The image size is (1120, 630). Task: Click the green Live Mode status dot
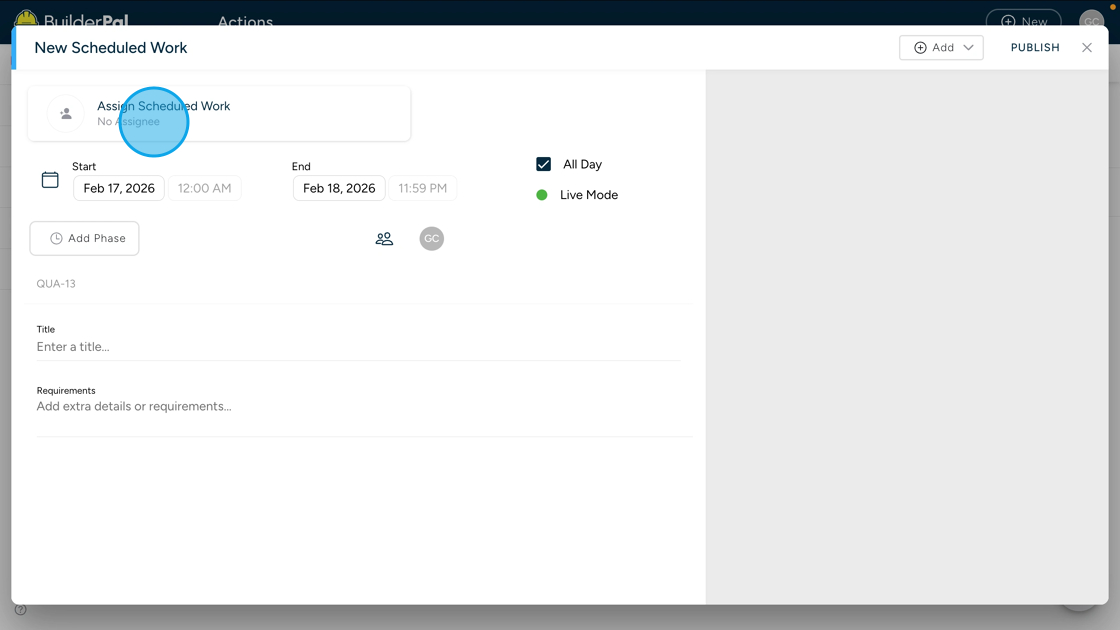click(x=543, y=195)
